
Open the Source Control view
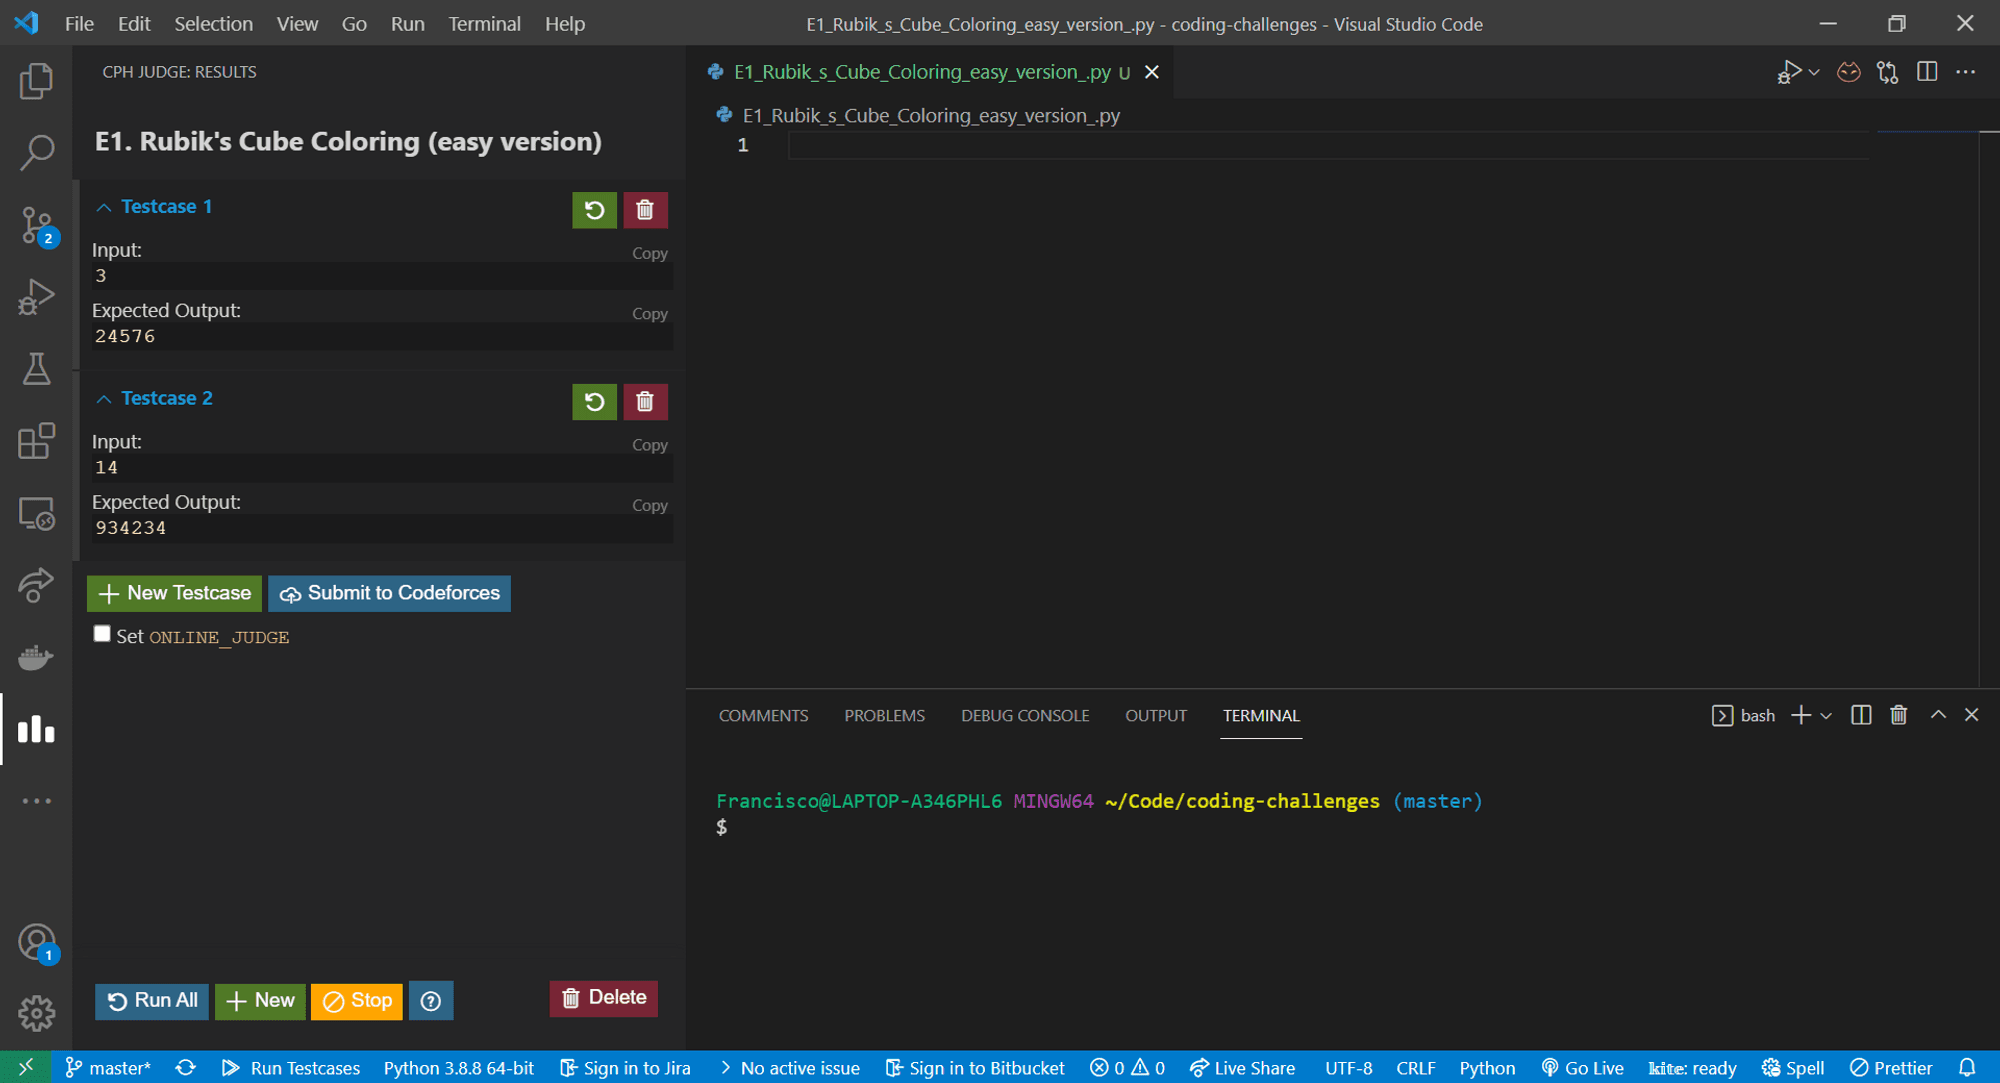(x=36, y=225)
